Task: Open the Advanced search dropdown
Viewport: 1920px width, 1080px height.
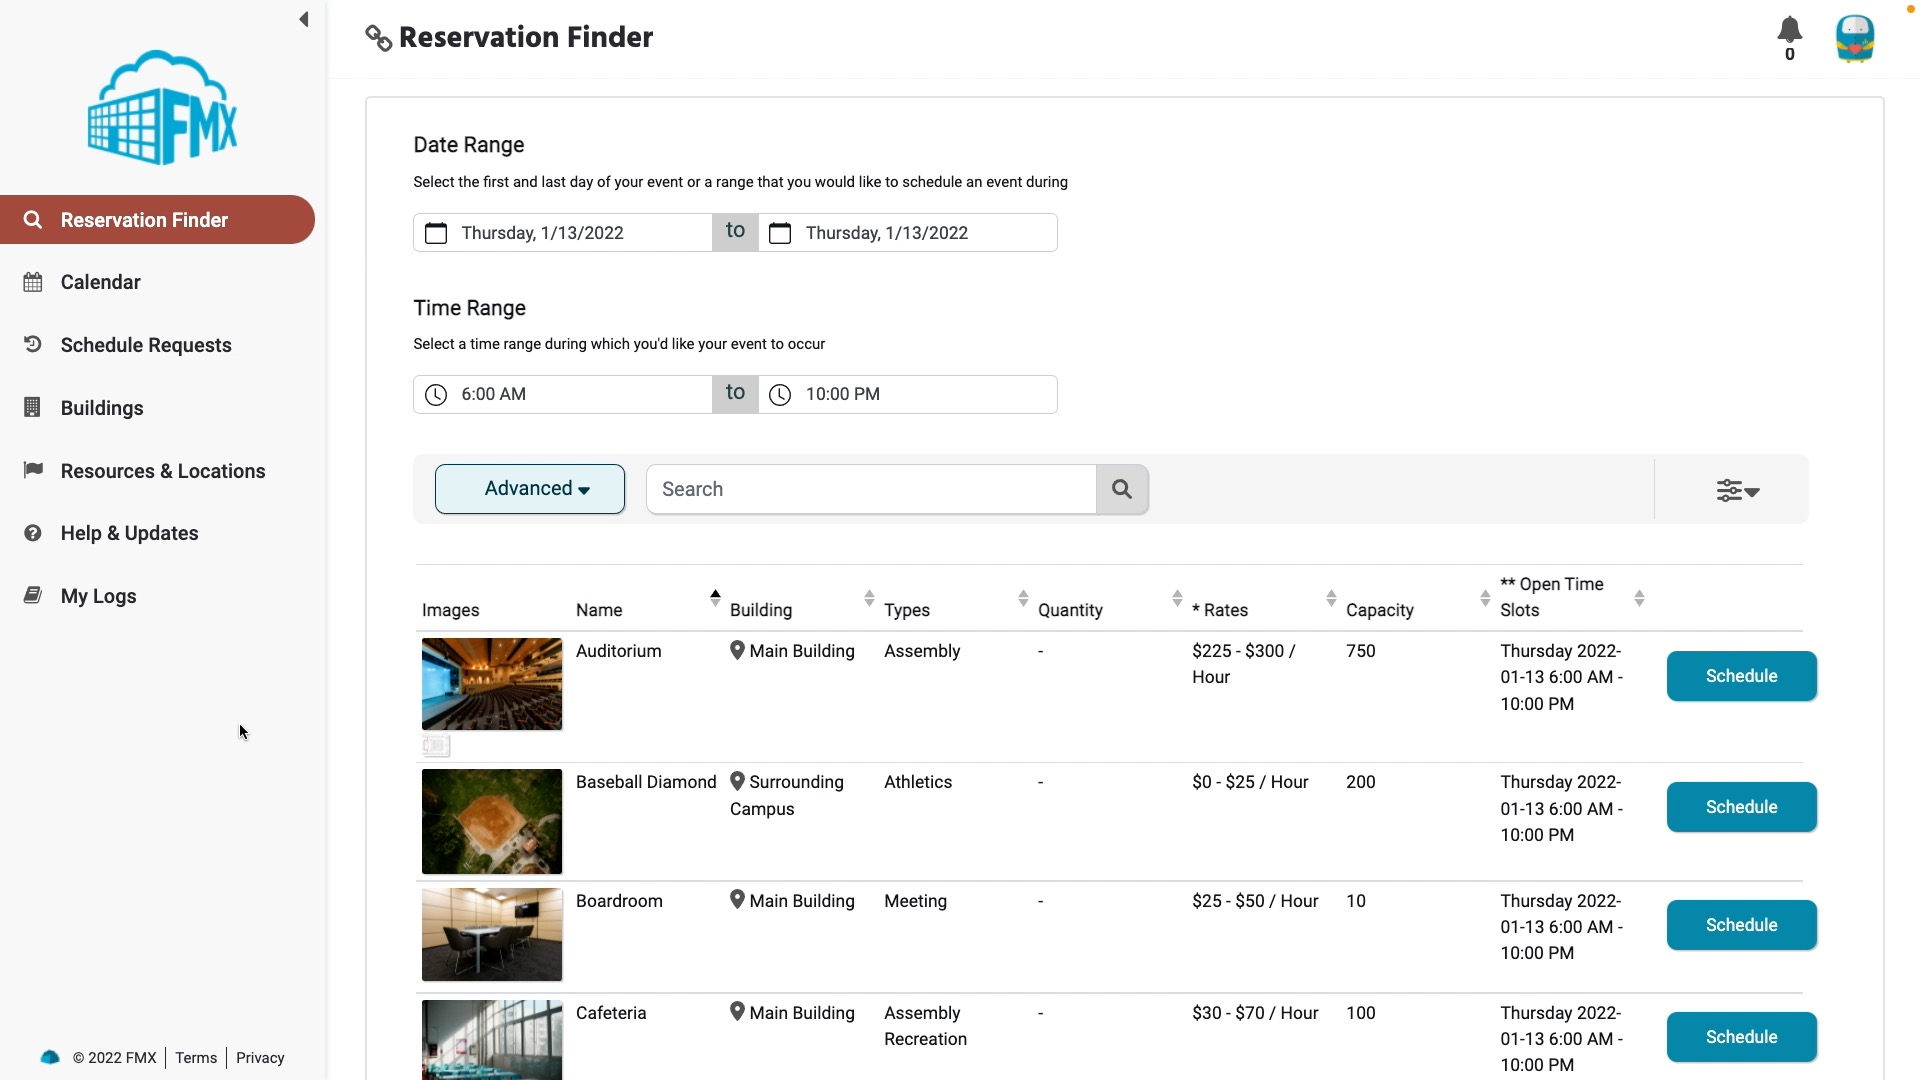Action: [530, 489]
